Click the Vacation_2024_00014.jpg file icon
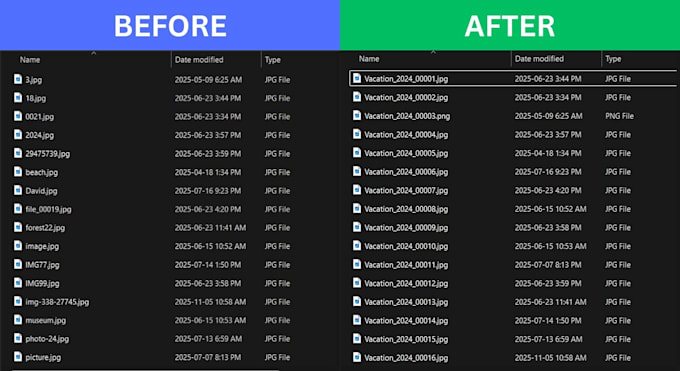Screen dimensions: 680x371 pyautogui.click(x=357, y=321)
